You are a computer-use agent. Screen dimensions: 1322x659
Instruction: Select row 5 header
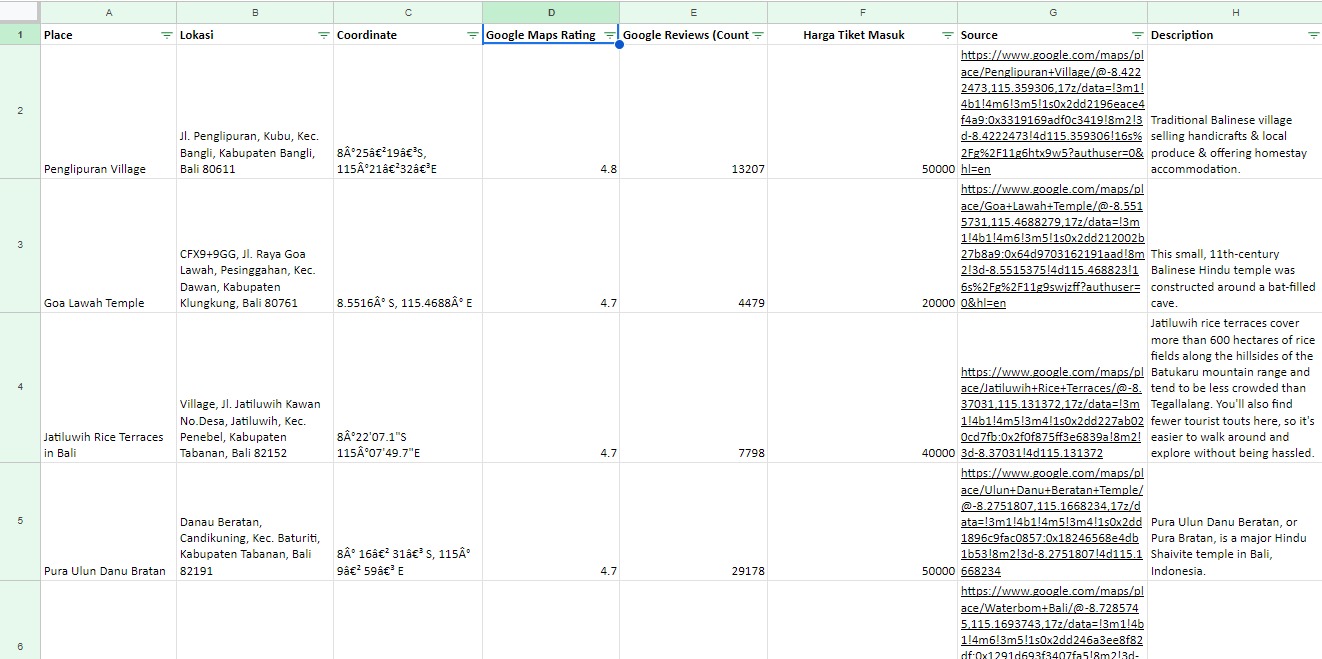20,521
